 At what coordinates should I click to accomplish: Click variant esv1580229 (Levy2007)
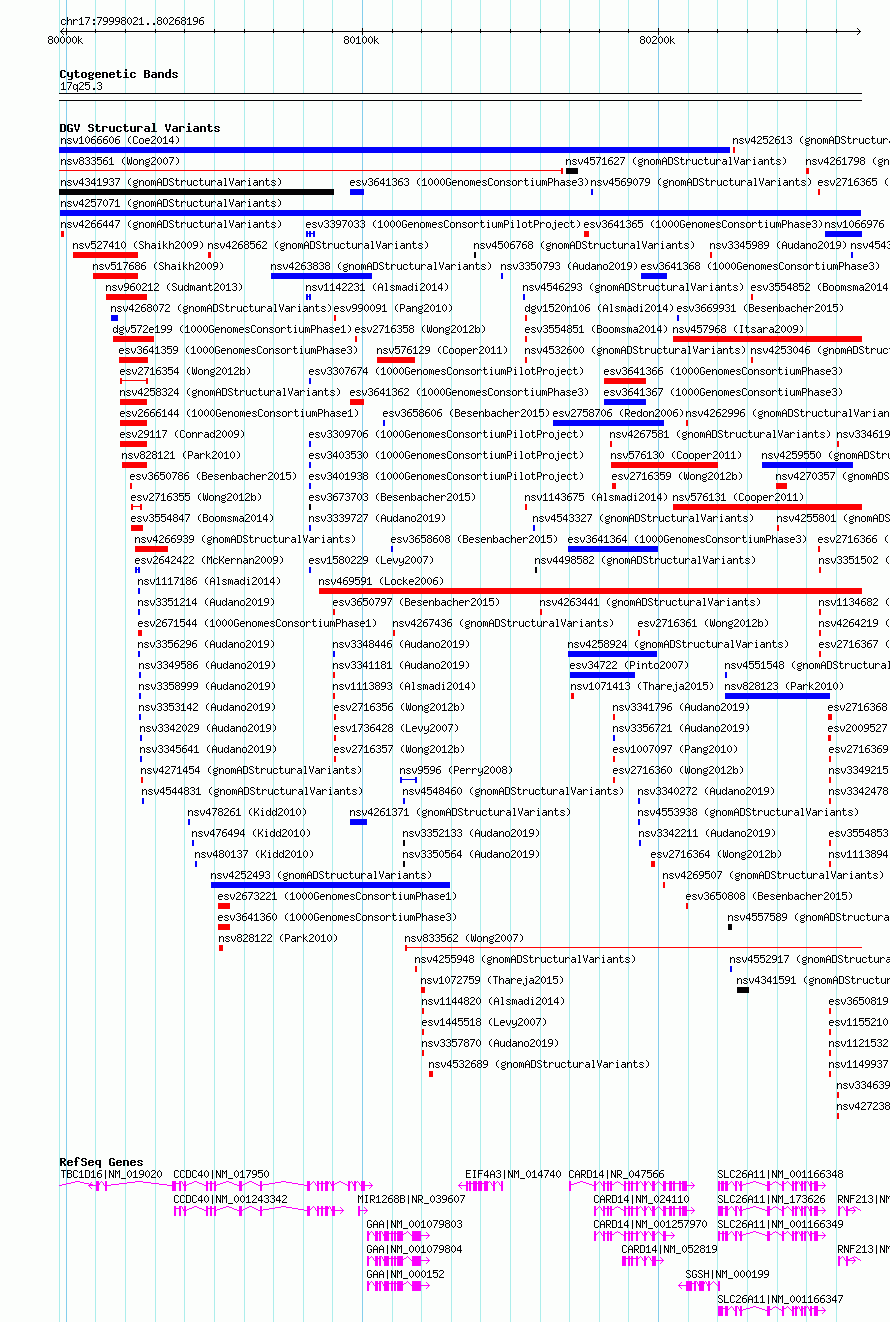(x=371, y=560)
